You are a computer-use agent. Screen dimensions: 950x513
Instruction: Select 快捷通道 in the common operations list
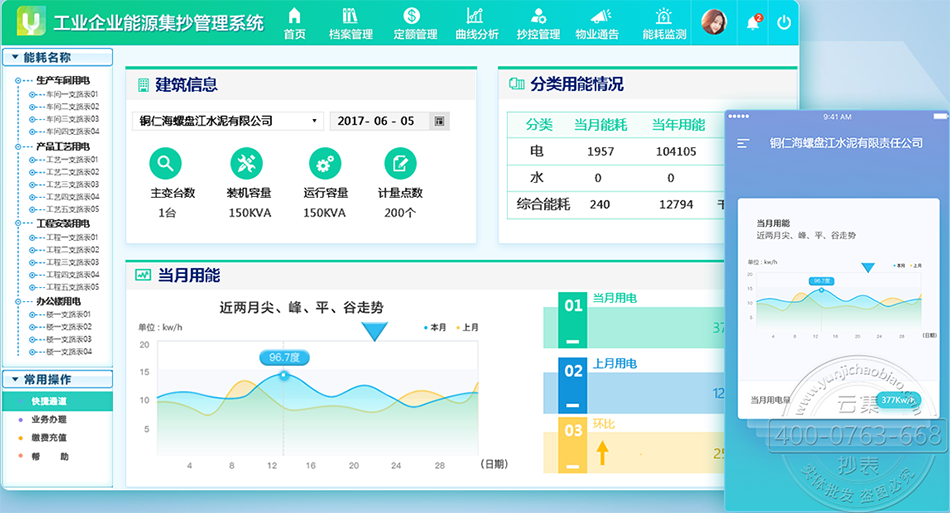pos(50,401)
